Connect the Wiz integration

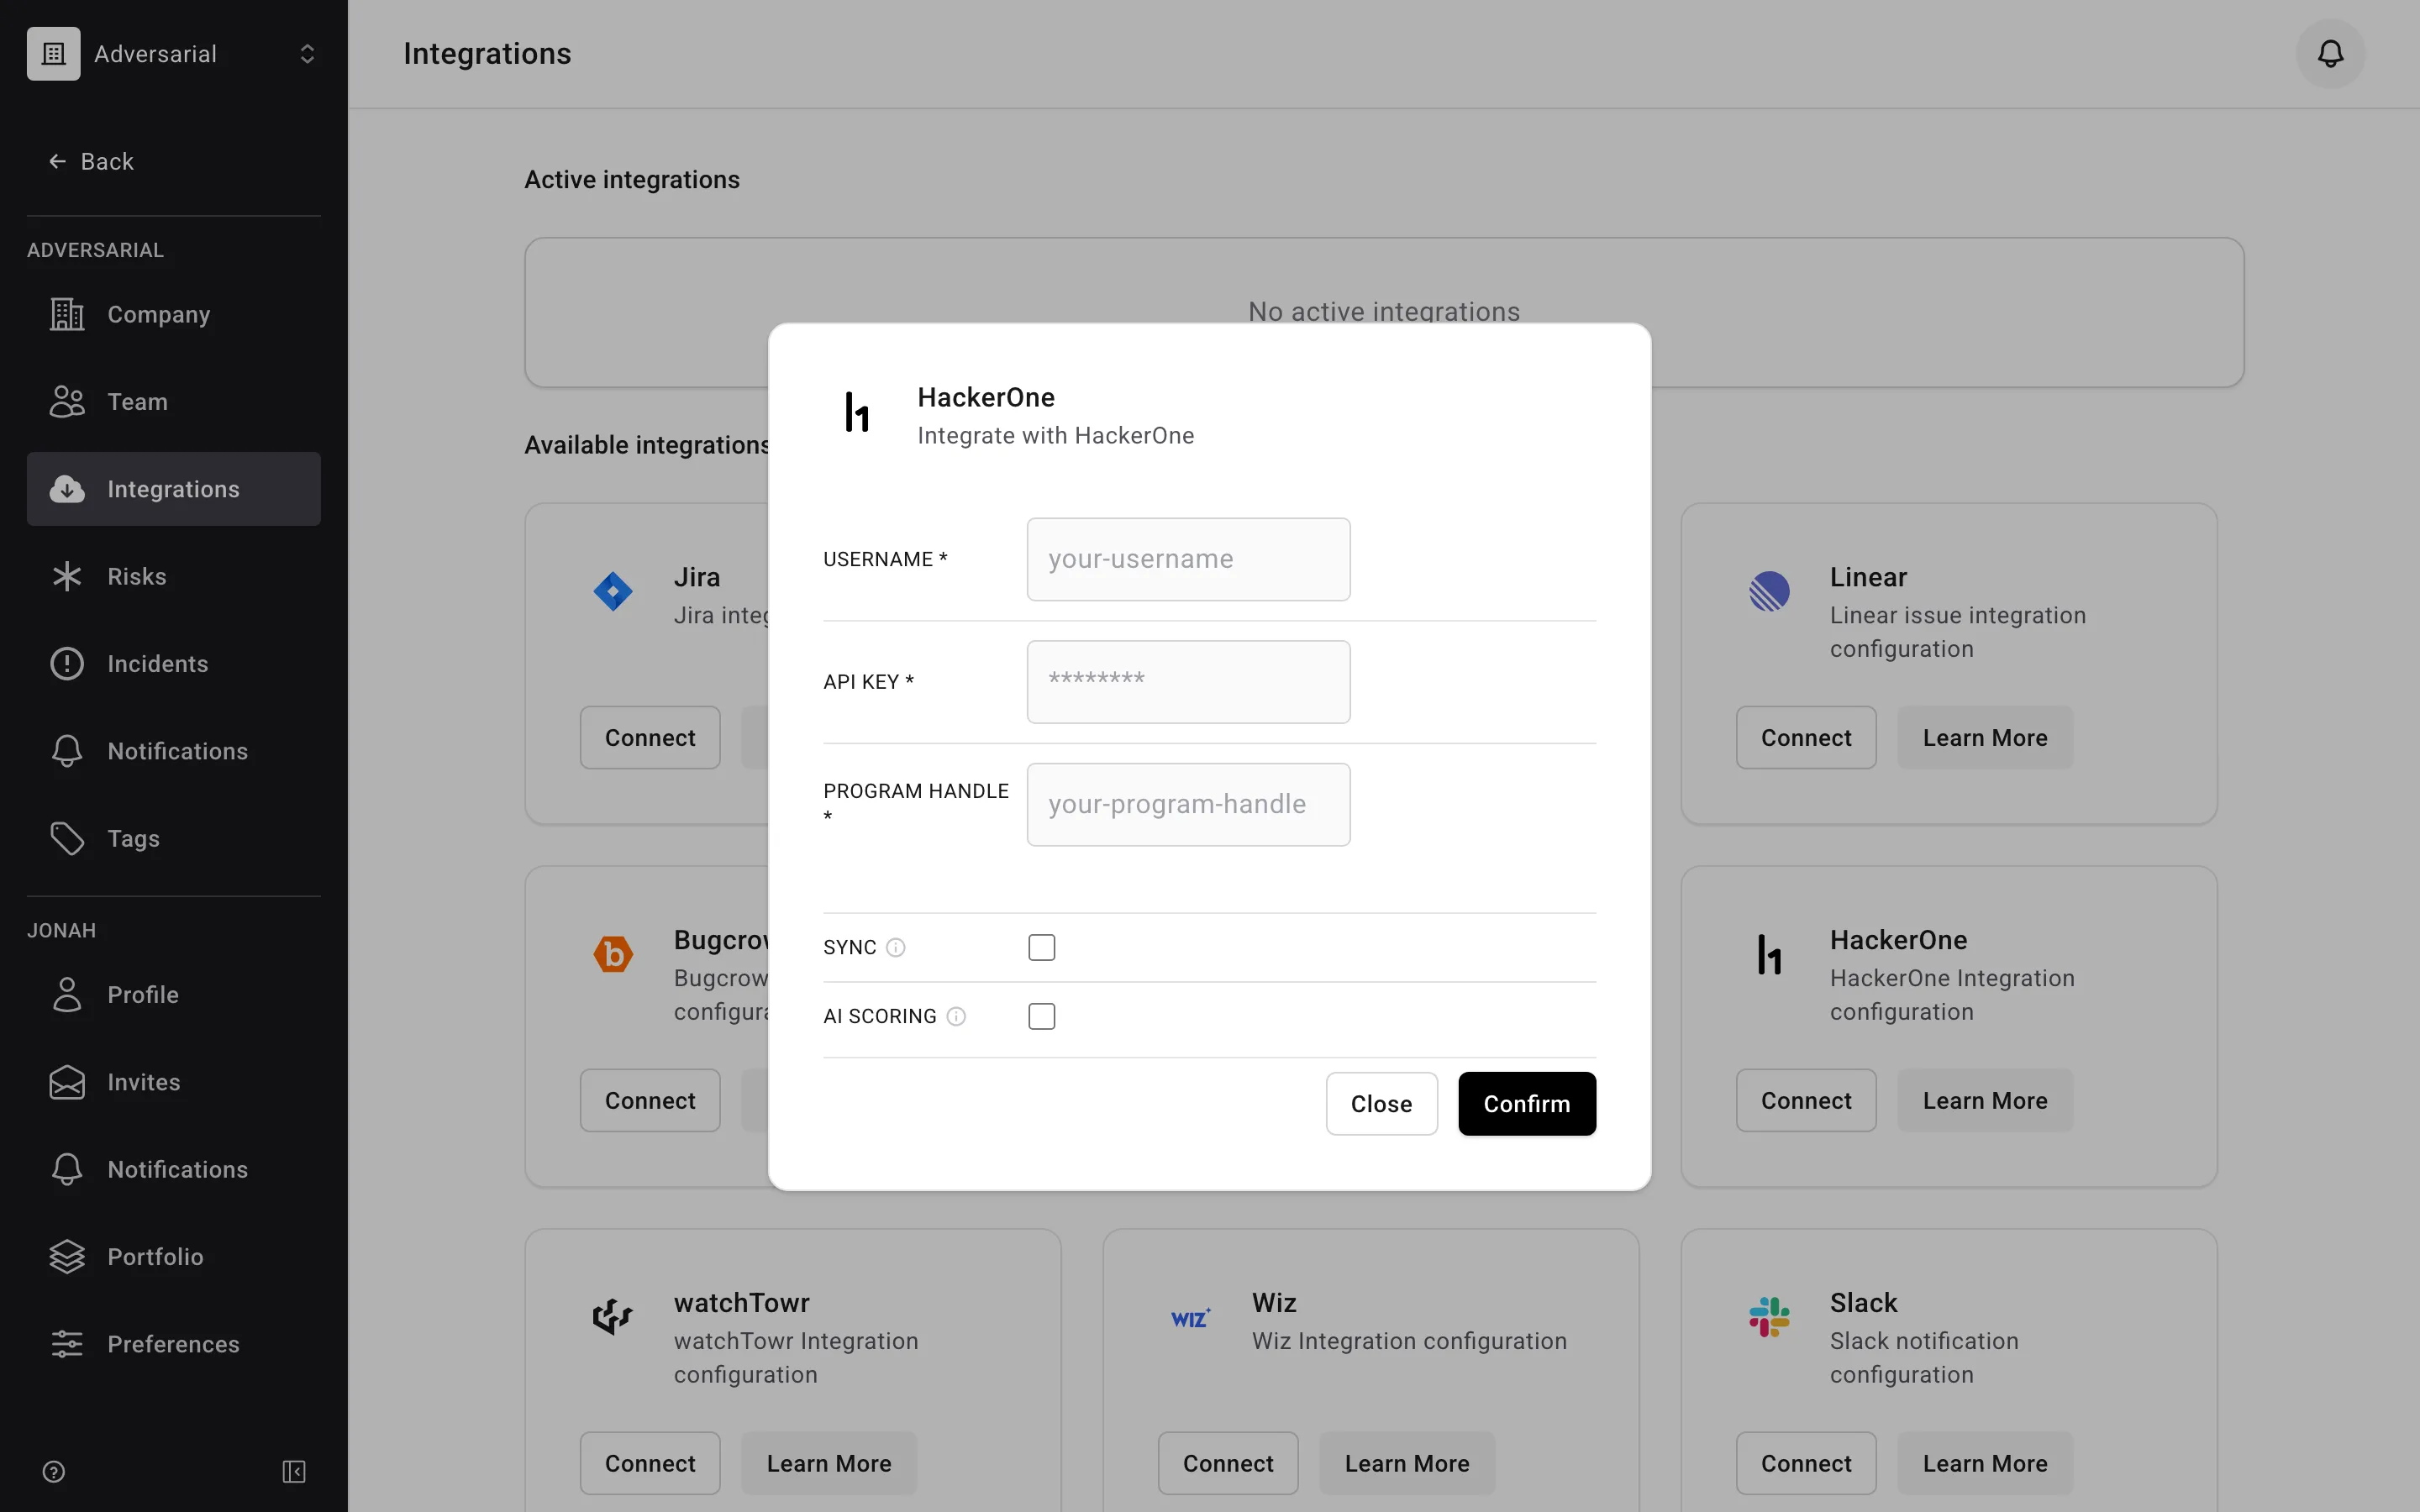[x=1228, y=1464]
